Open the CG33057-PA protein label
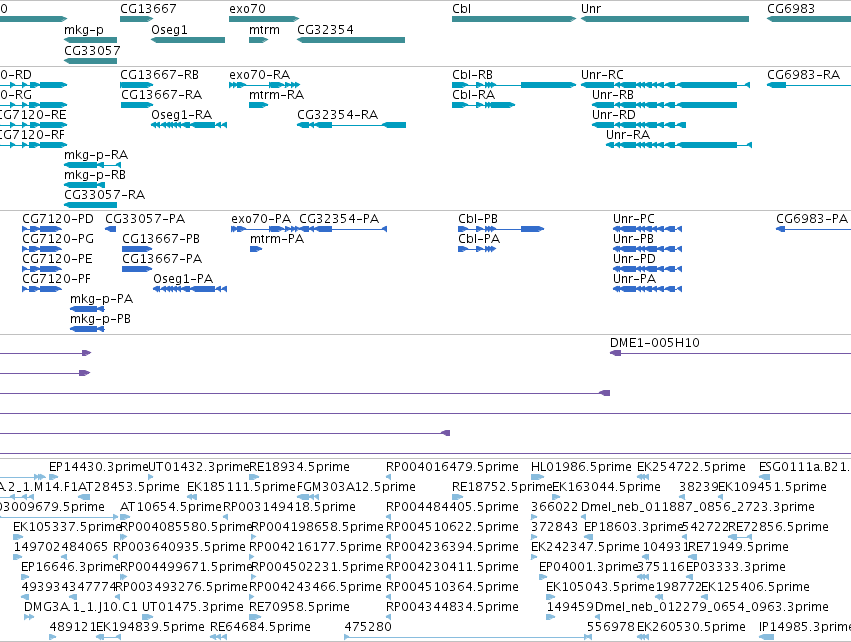 coord(145,219)
